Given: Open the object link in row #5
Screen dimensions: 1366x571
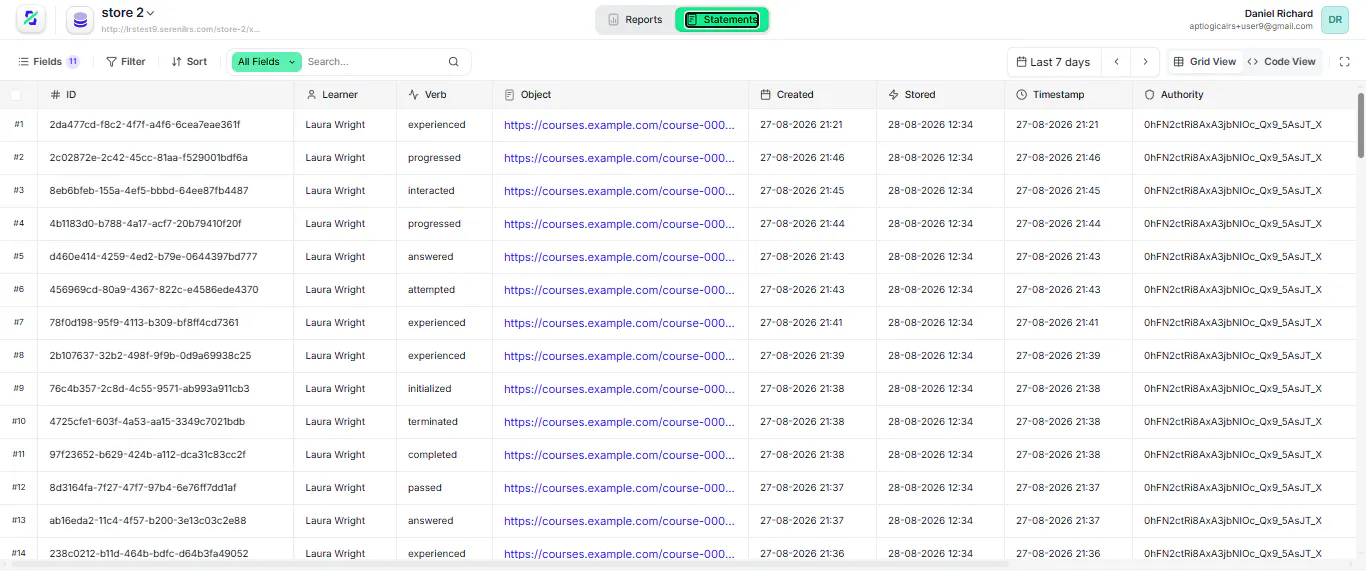Looking at the screenshot, I should pos(619,258).
